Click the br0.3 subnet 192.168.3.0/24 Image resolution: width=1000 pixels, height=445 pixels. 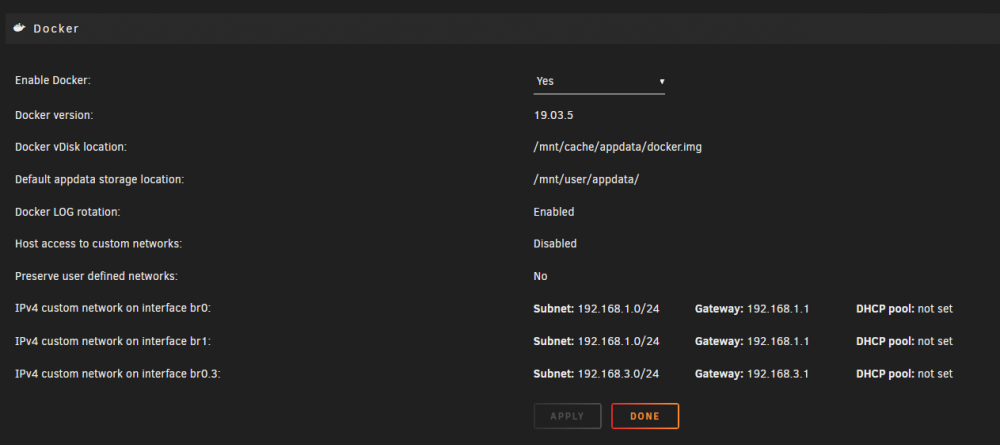click(618, 374)
